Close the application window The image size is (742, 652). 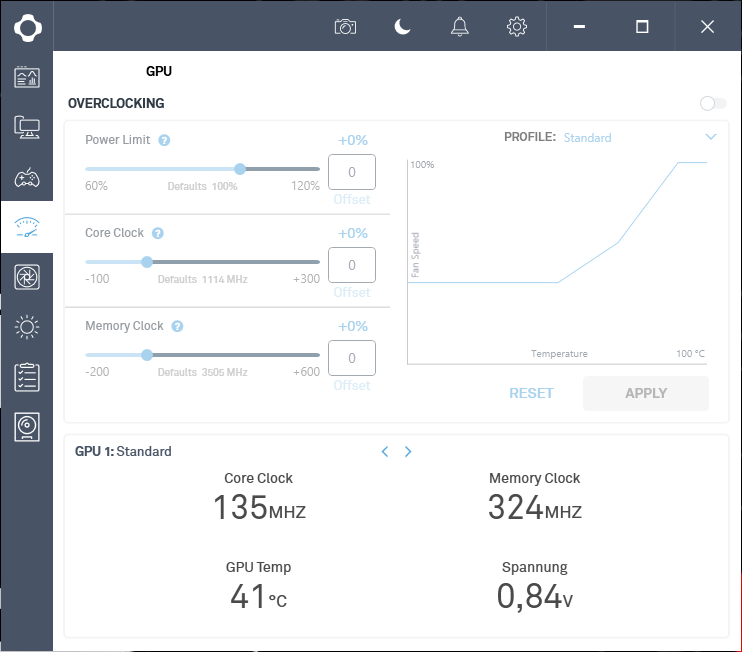(x=707, y=26)
